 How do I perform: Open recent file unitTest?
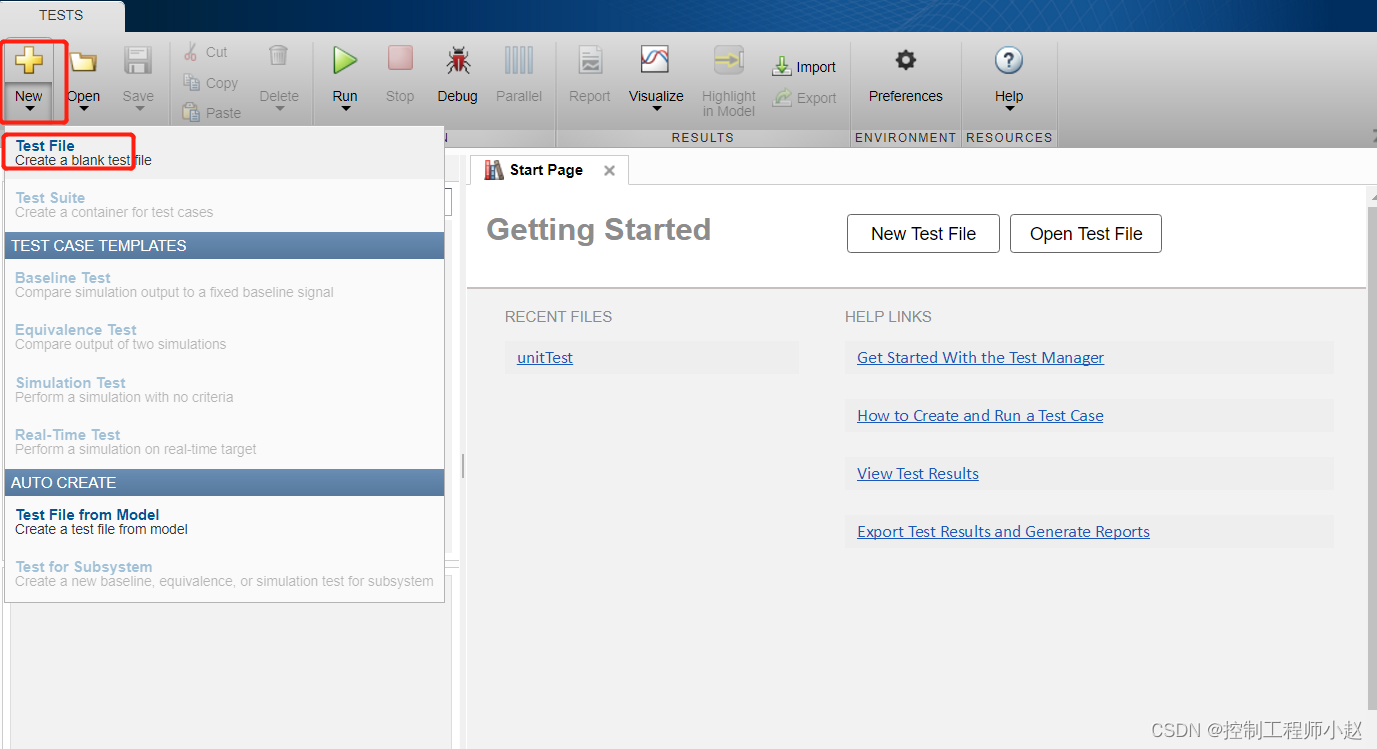click(545, 358)
